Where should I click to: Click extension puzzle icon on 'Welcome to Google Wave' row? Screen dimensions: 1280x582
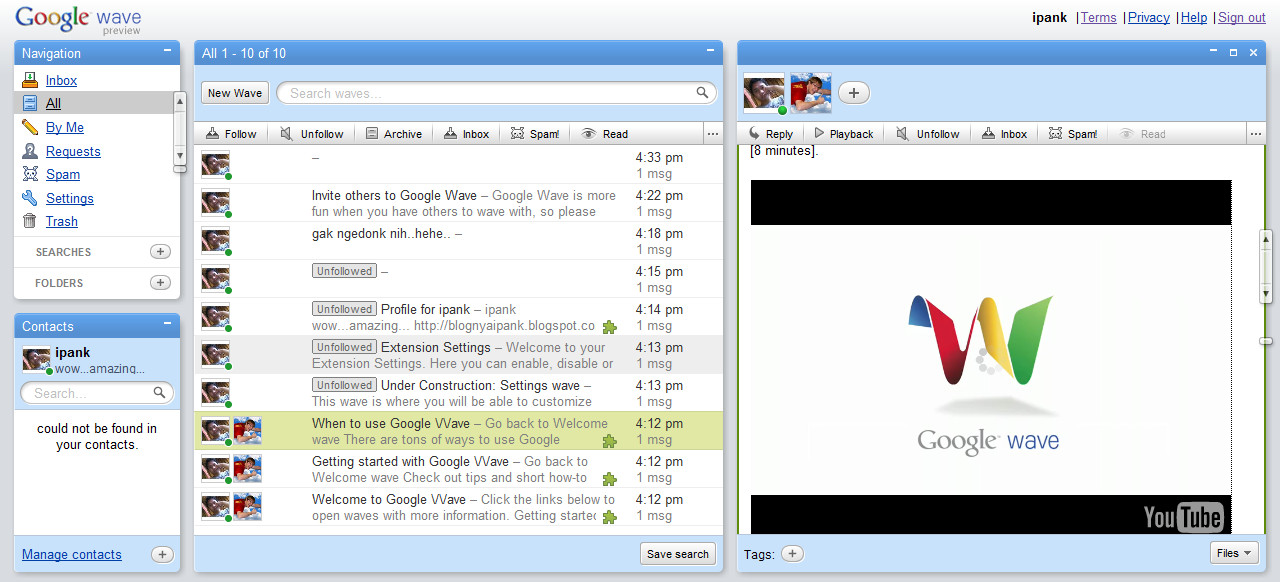[609, 516]
